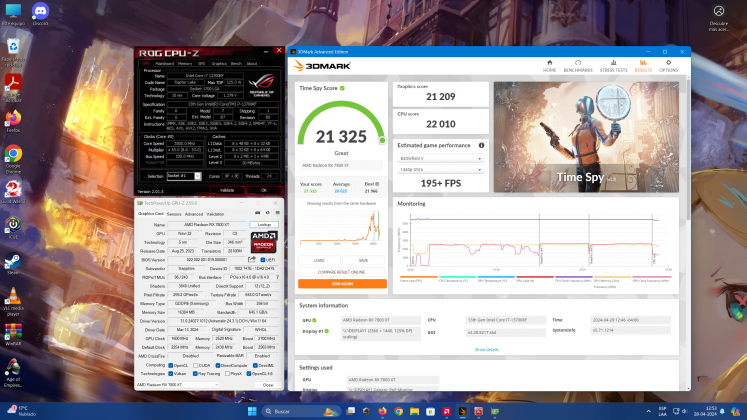
Task: Expand the Battlefield V game dropdown
Action: (440, 158)
